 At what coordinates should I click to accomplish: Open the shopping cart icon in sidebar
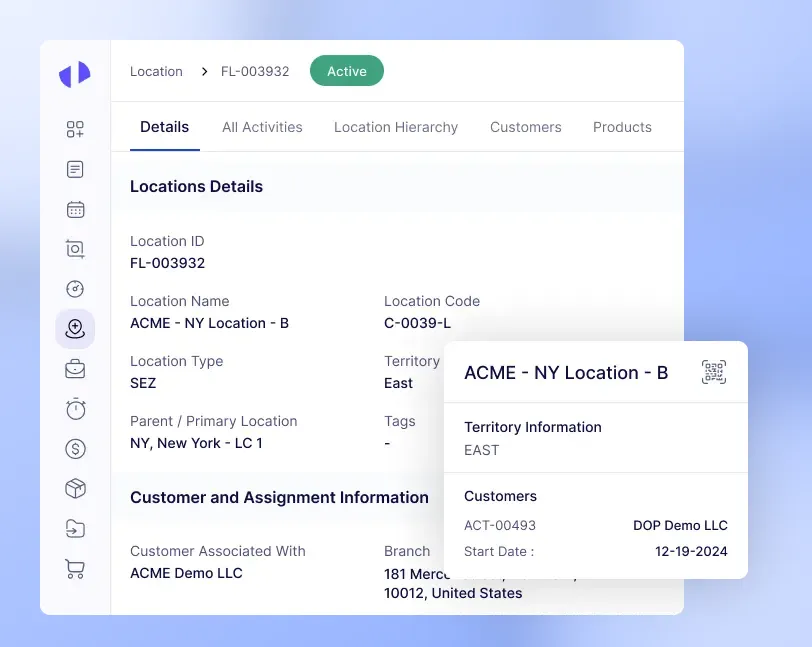(75, 569)
